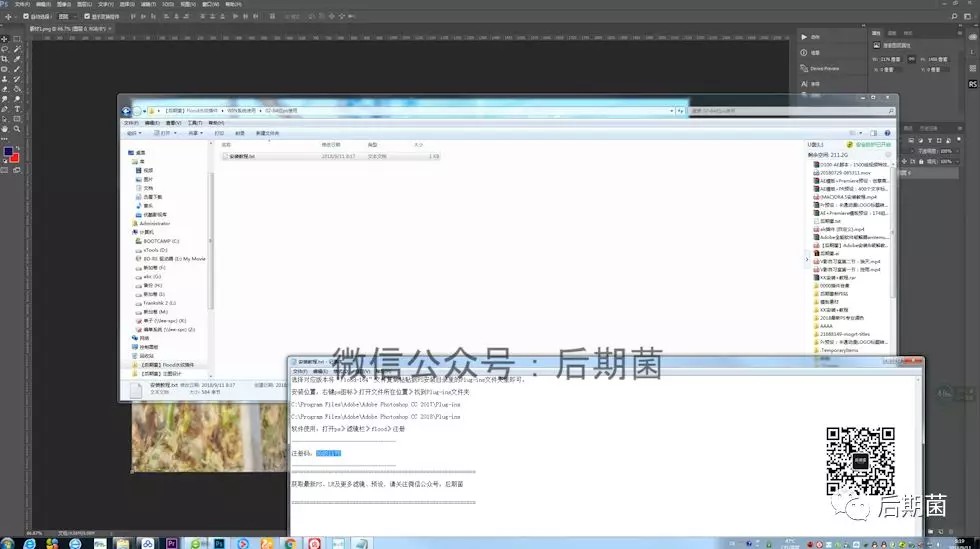The image size is (980, 549).
Task: Click the Explorer search field
Action: (792, 111)
